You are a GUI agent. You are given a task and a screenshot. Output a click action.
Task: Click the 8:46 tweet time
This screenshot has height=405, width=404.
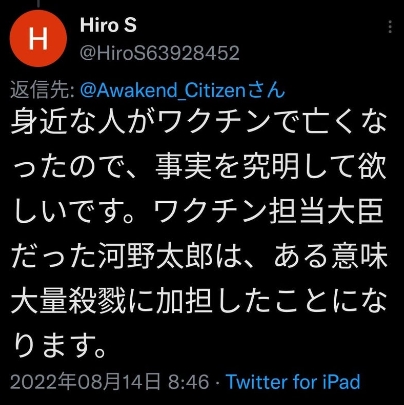point(189,382)
